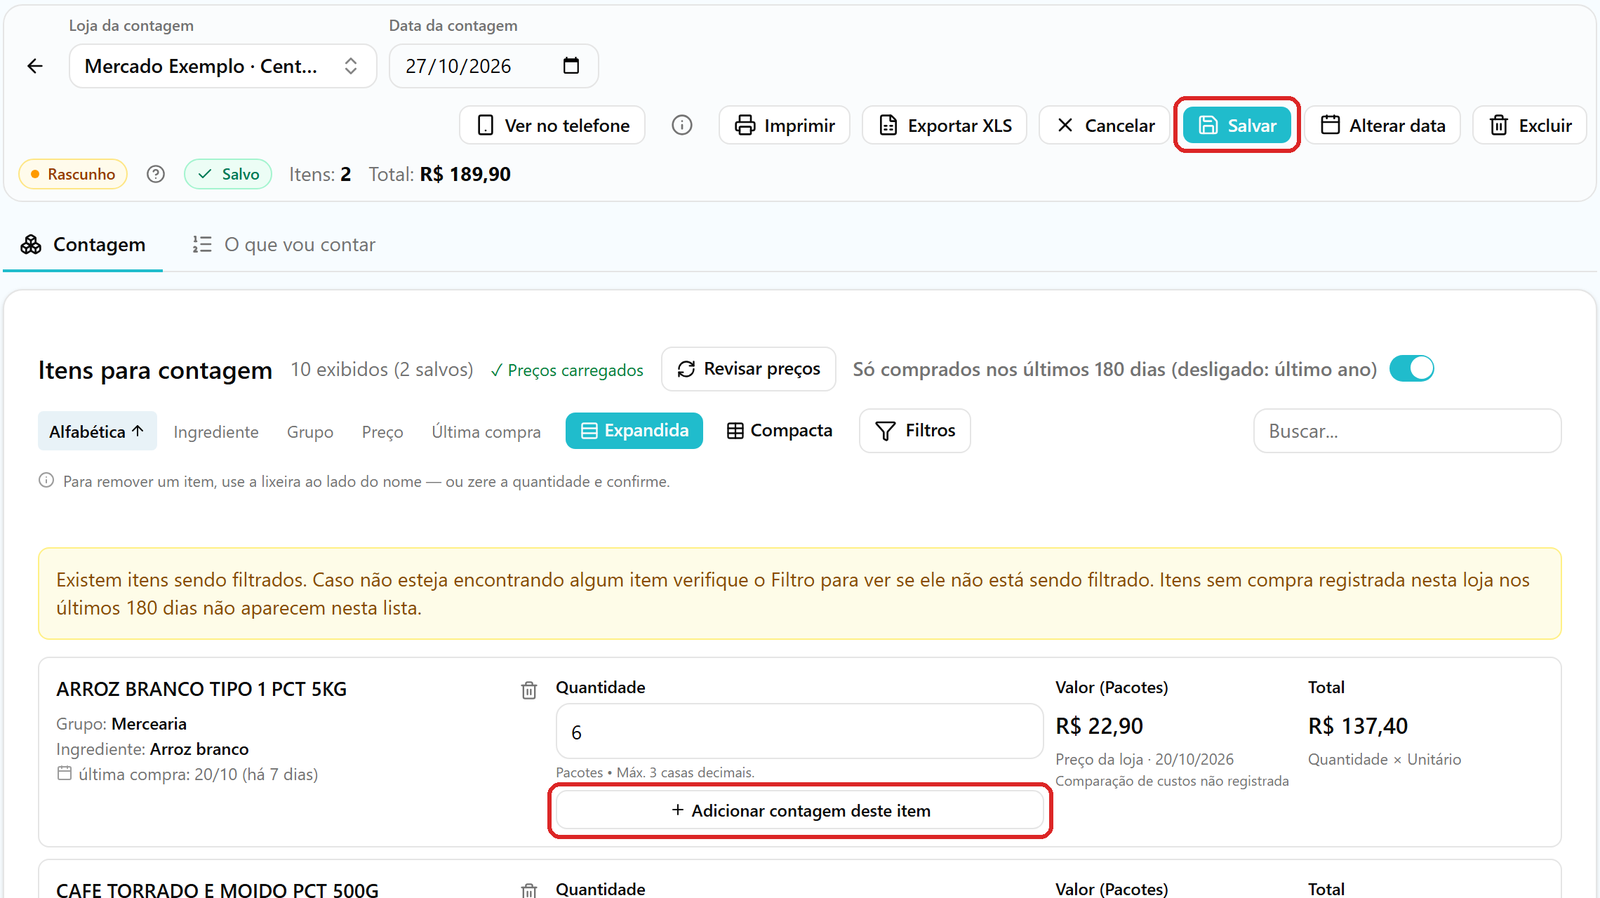This screenshot has height=898, width=1600.
Task: Click Ver no telefone button
Action: tap(552, 125)
